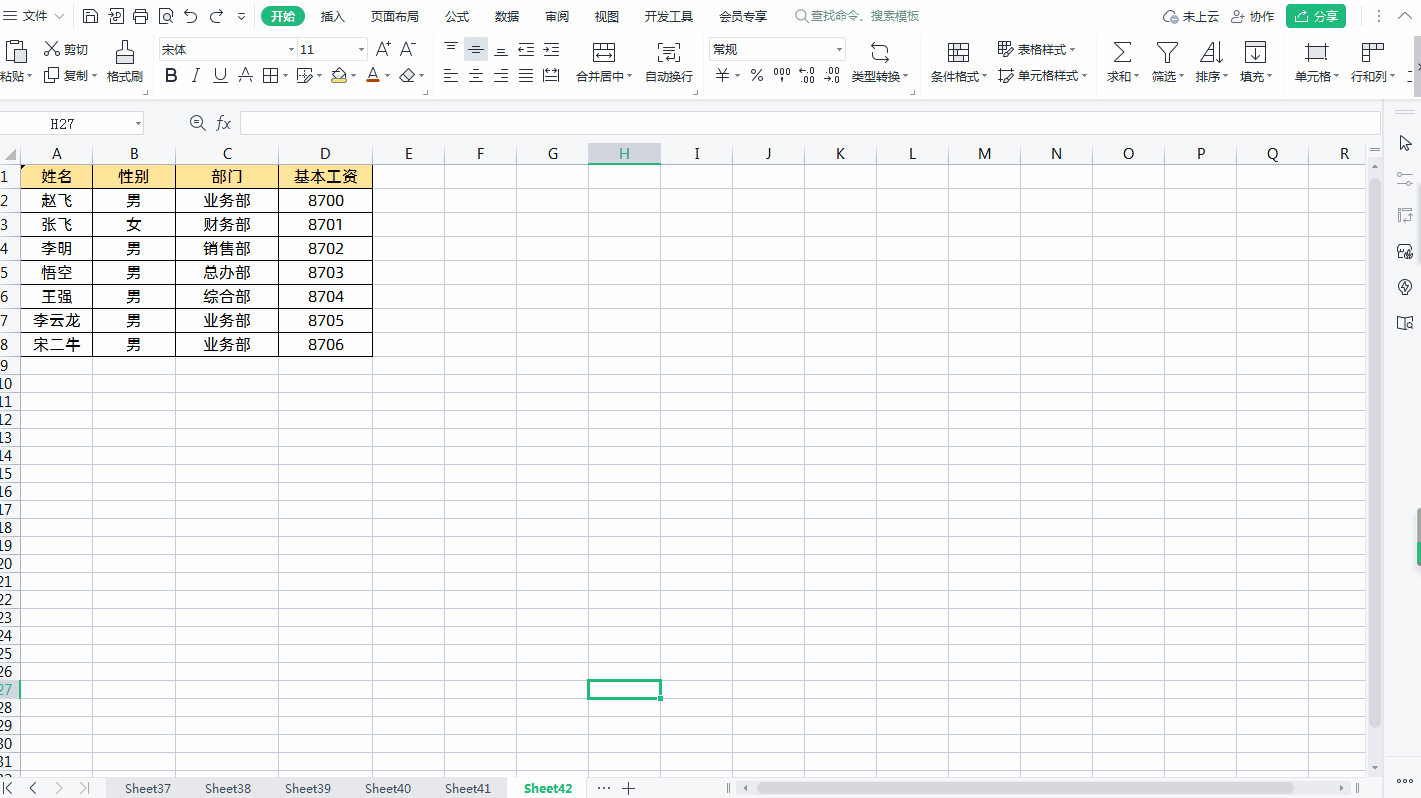Apply percent style format
The height and width of the screenshot is (798, 1421).
tap(757, 75)
